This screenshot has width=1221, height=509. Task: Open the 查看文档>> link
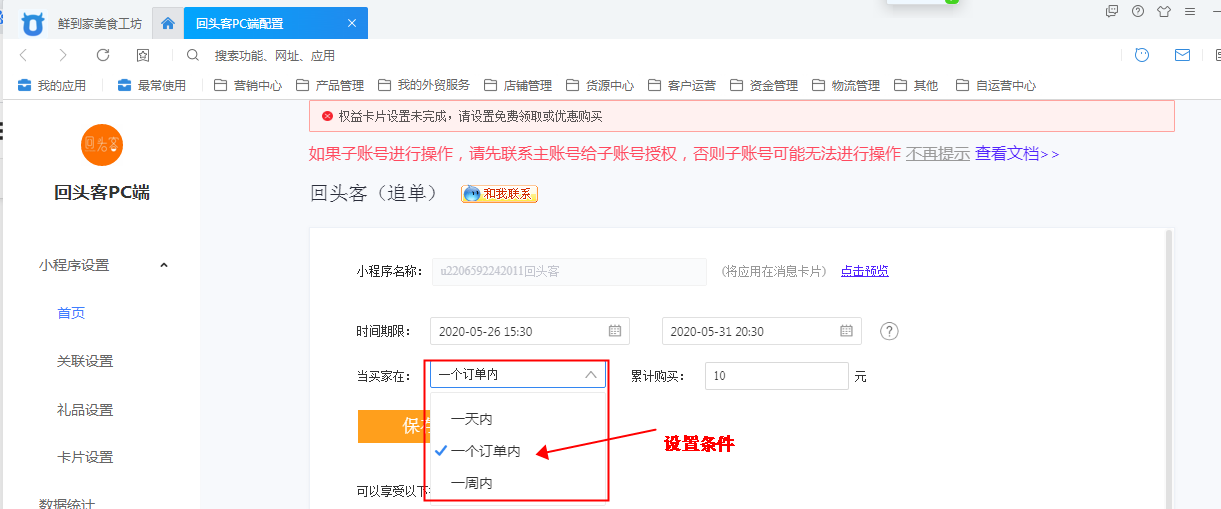point(1017,154)
